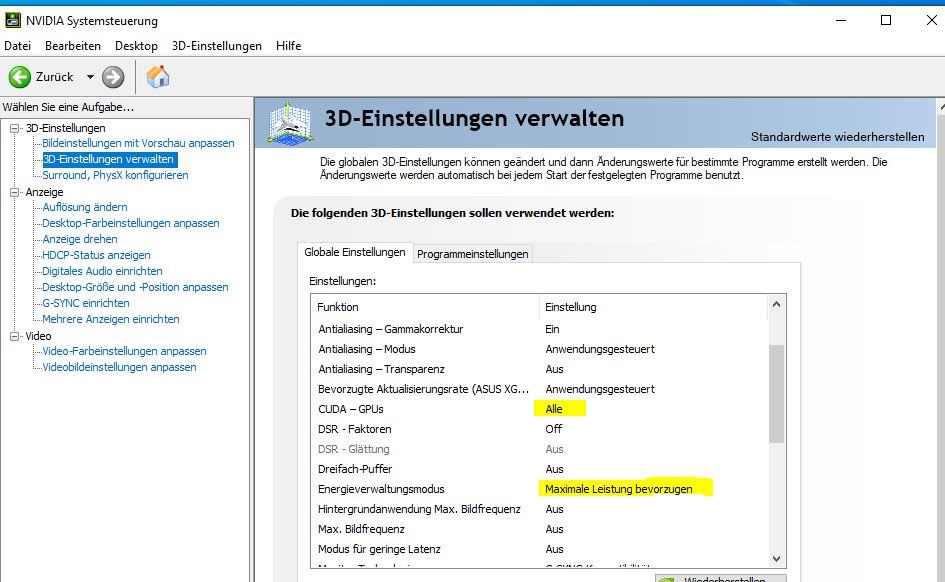Open the Zurück history dropdown arrow

point(90,77)
